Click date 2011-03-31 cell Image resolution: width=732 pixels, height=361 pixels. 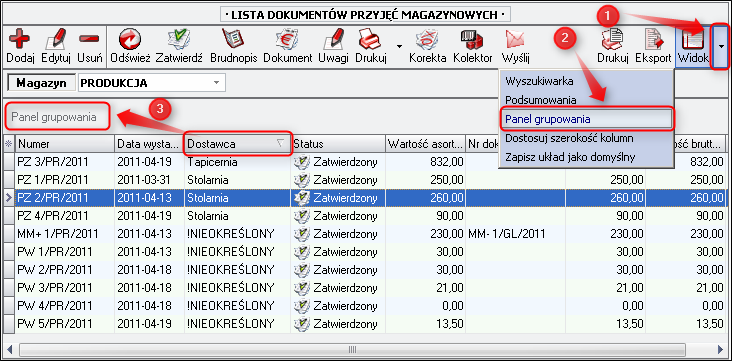(149, 180)
